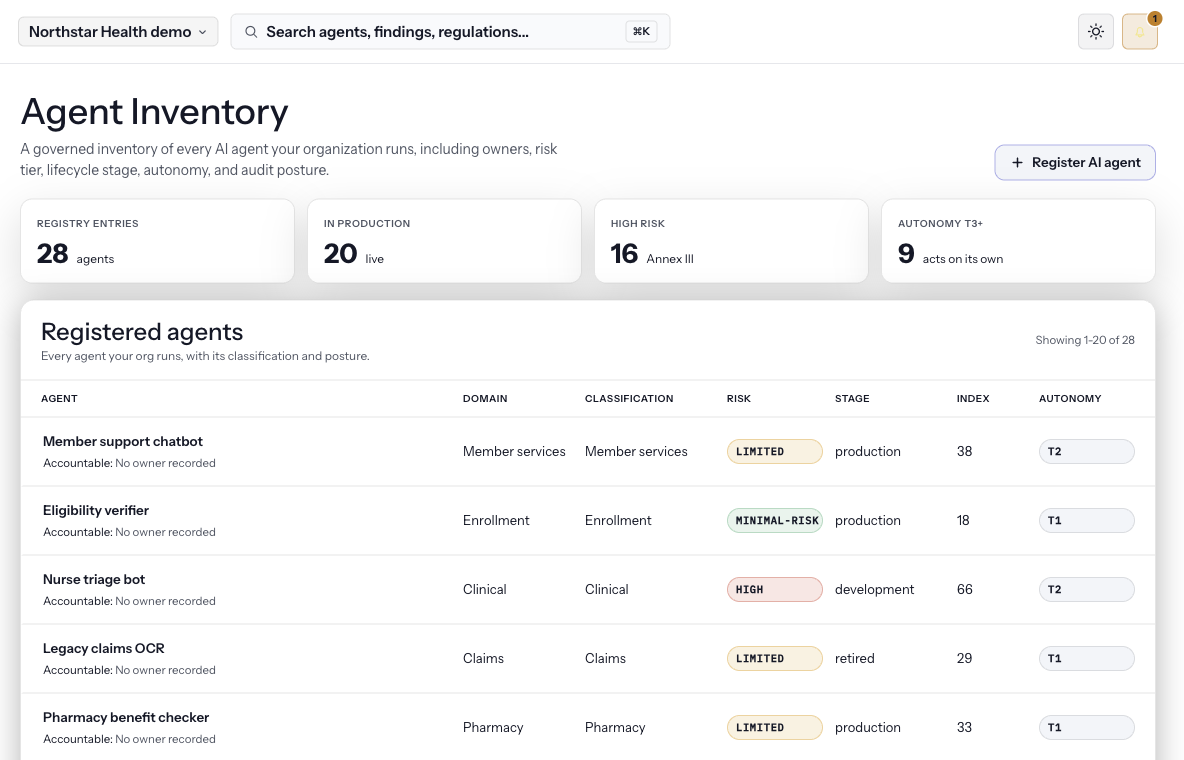Screen dimensions: 1184x760
Task: Open the Legacy claims OCR agent
Action: pyautogui.click(x=103, y=648)
